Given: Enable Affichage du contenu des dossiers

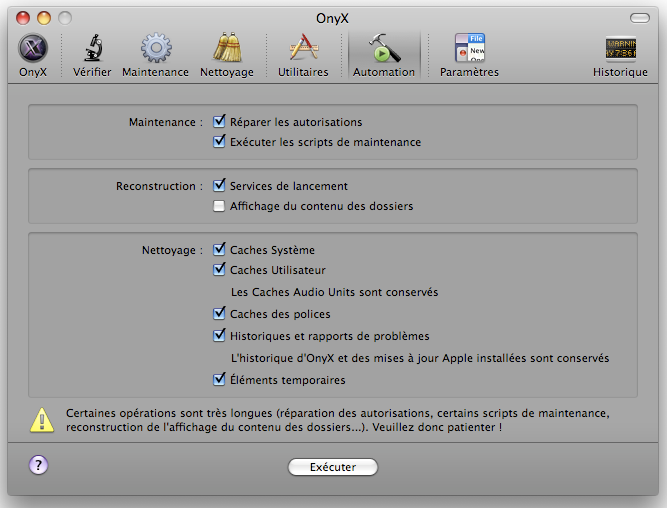Looking at the screenshot, I should tap(219, 206).
